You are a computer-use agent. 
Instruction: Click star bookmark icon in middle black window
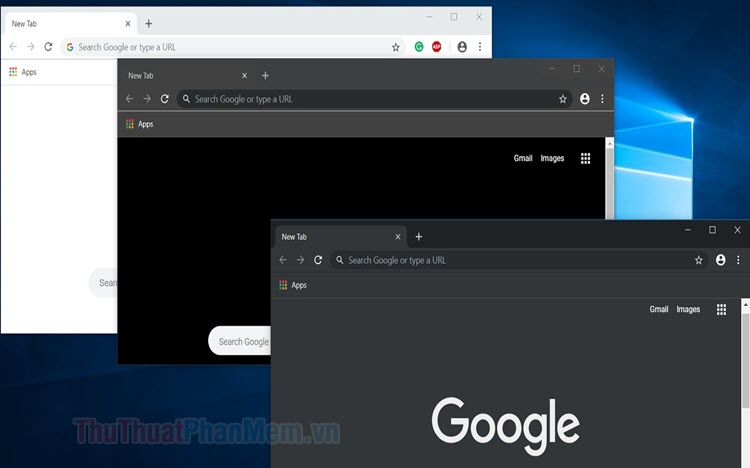click(562, 99)
